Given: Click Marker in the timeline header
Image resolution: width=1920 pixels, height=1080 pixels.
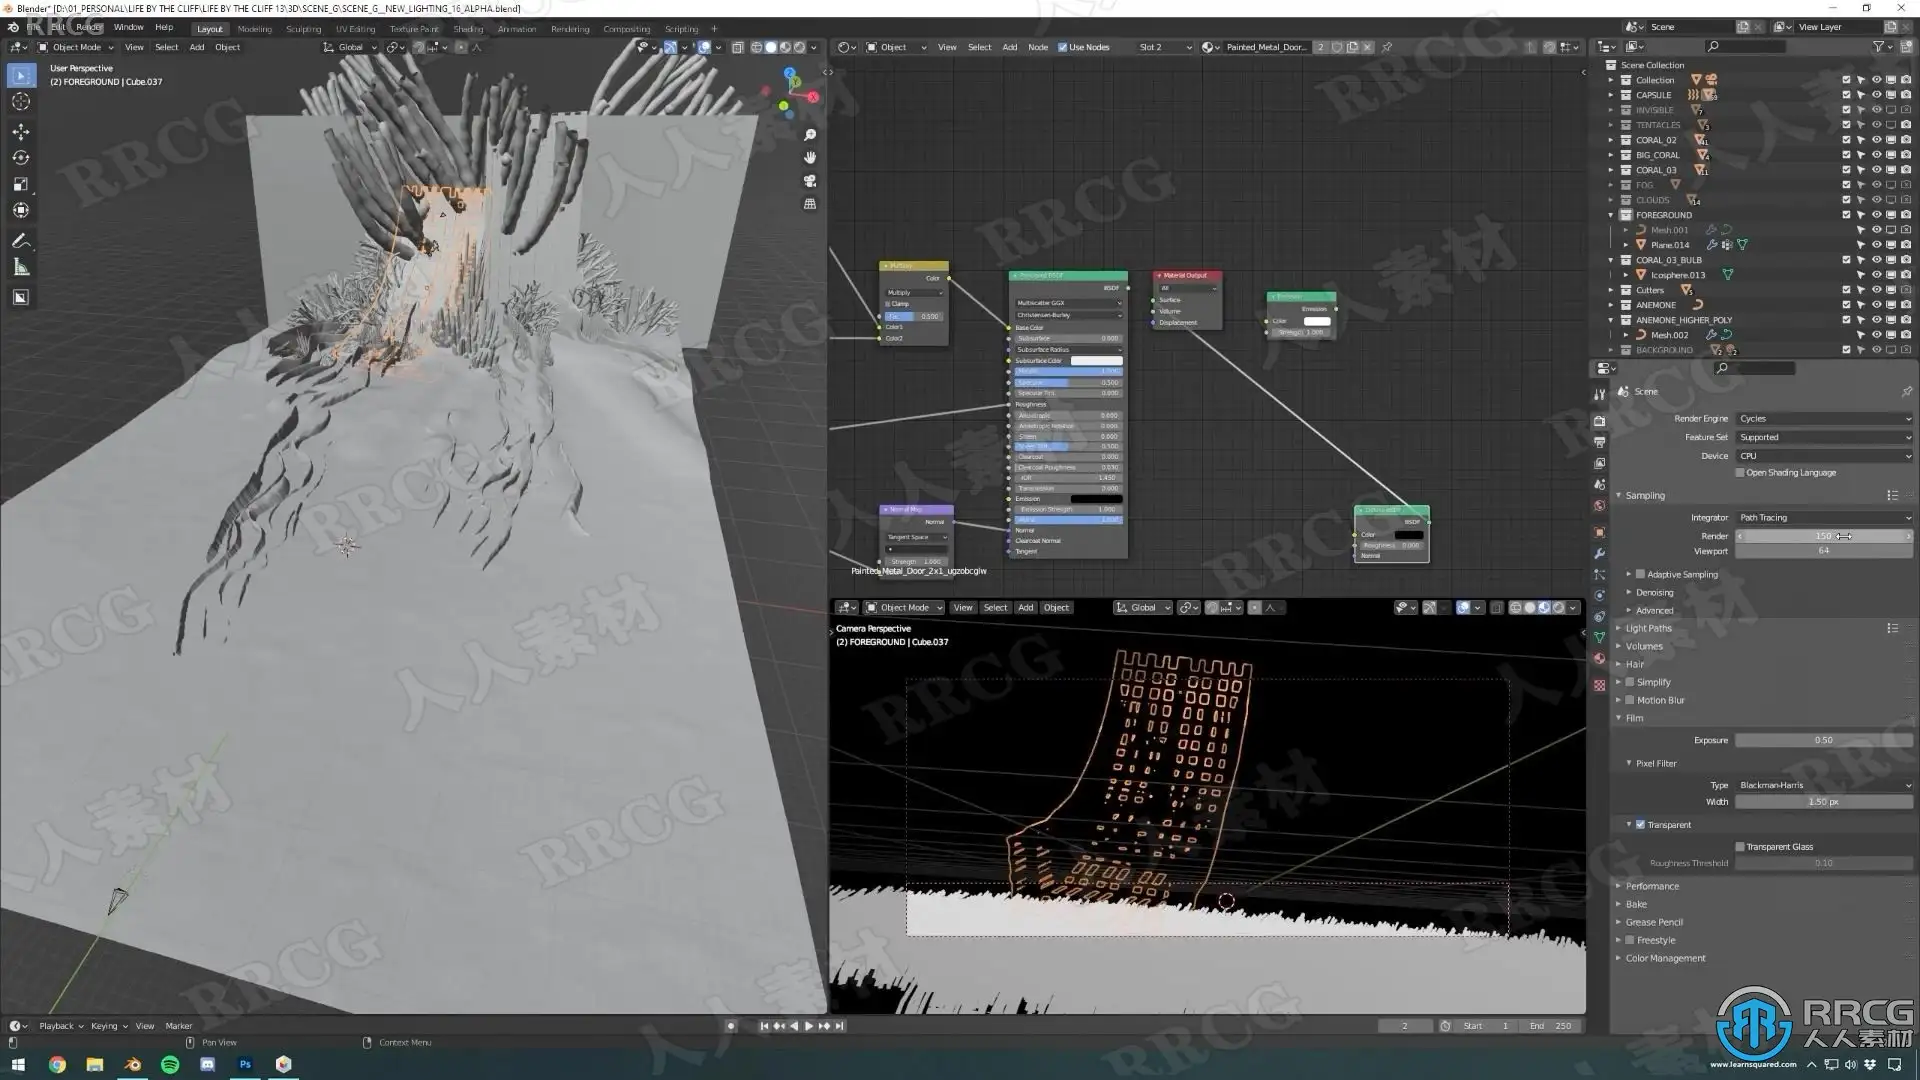Looking at the screenshot, I should point(179,1026).
